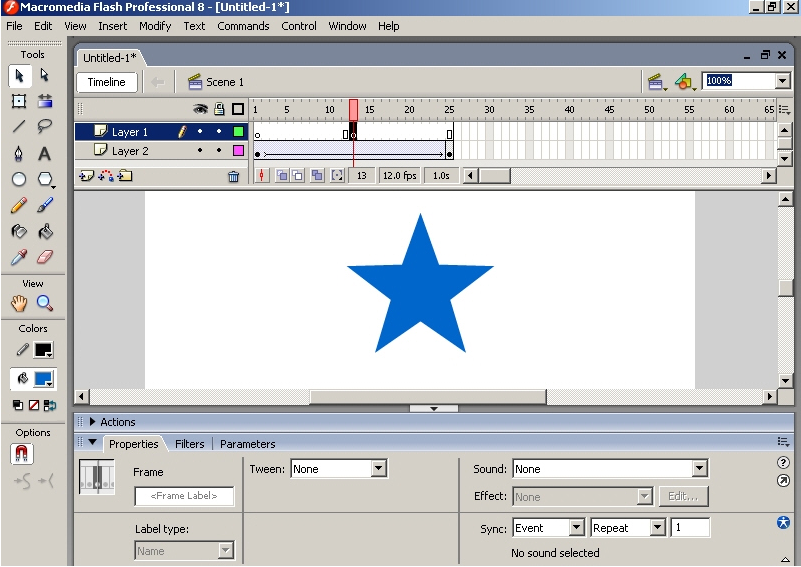Toggle Layer 1 visibility dot

click(200, 132)
